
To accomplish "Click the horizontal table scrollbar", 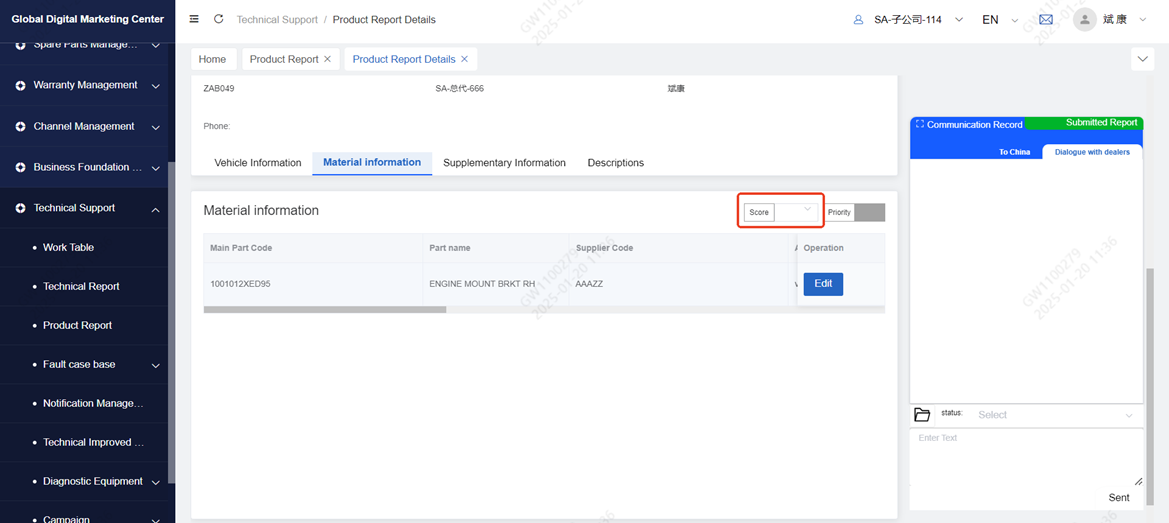I will (325, 310).
